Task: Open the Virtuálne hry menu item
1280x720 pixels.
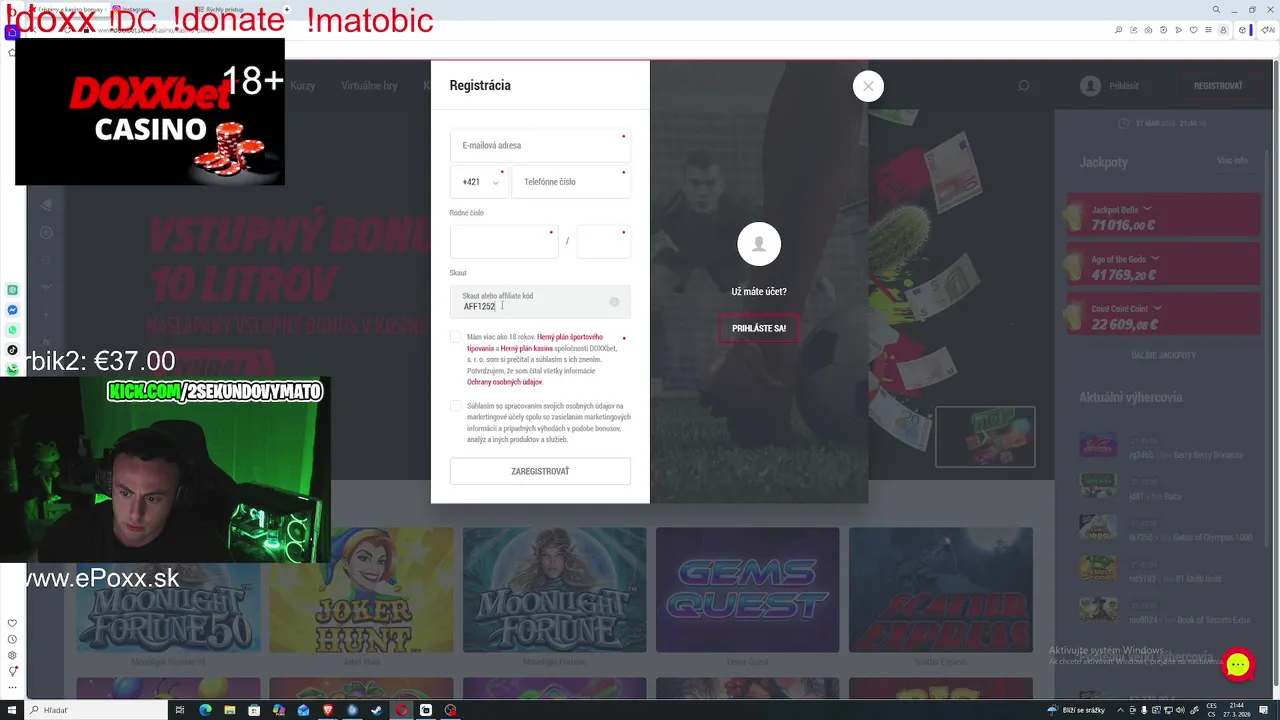Action: click(x=369, y=86)
